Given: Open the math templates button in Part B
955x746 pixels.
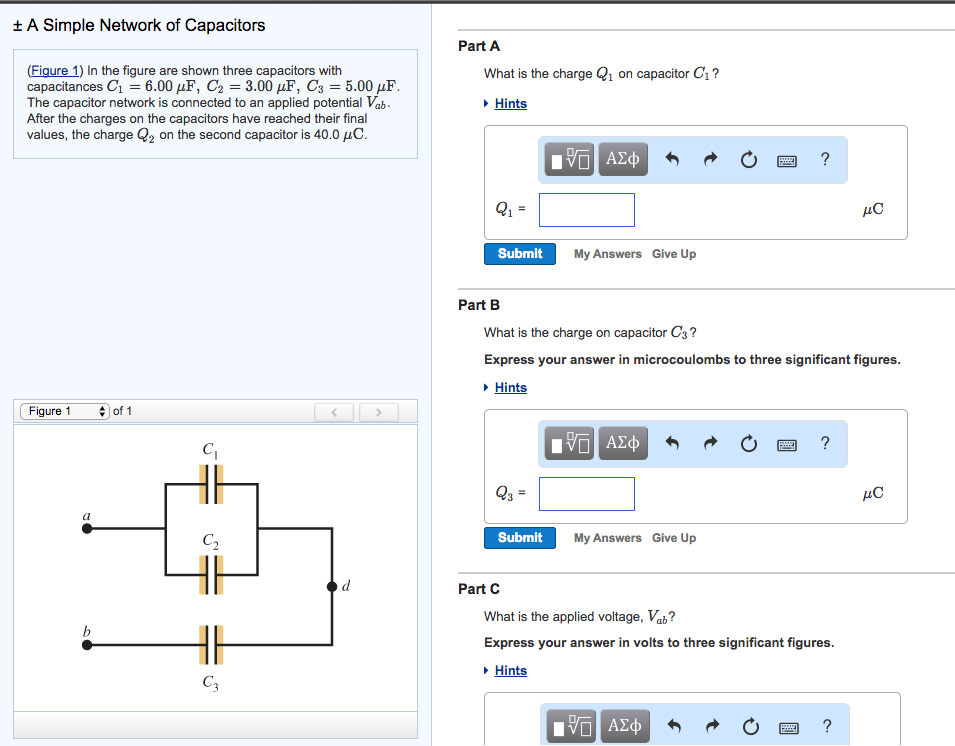Looking at the screenshot, I should 569,443.
